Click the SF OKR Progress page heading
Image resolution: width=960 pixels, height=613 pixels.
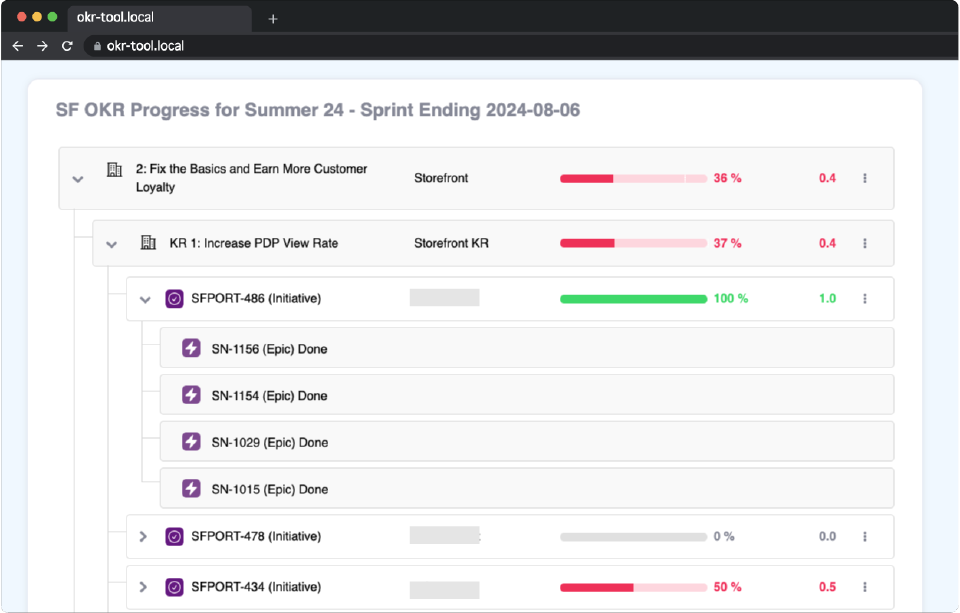click(x=318, y=110)
